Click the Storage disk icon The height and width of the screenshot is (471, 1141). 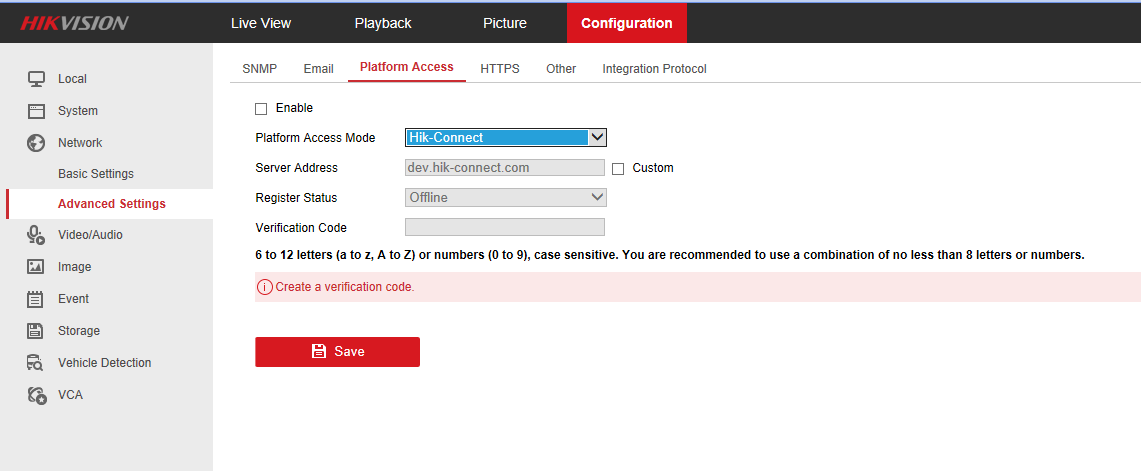pos(36,331)
